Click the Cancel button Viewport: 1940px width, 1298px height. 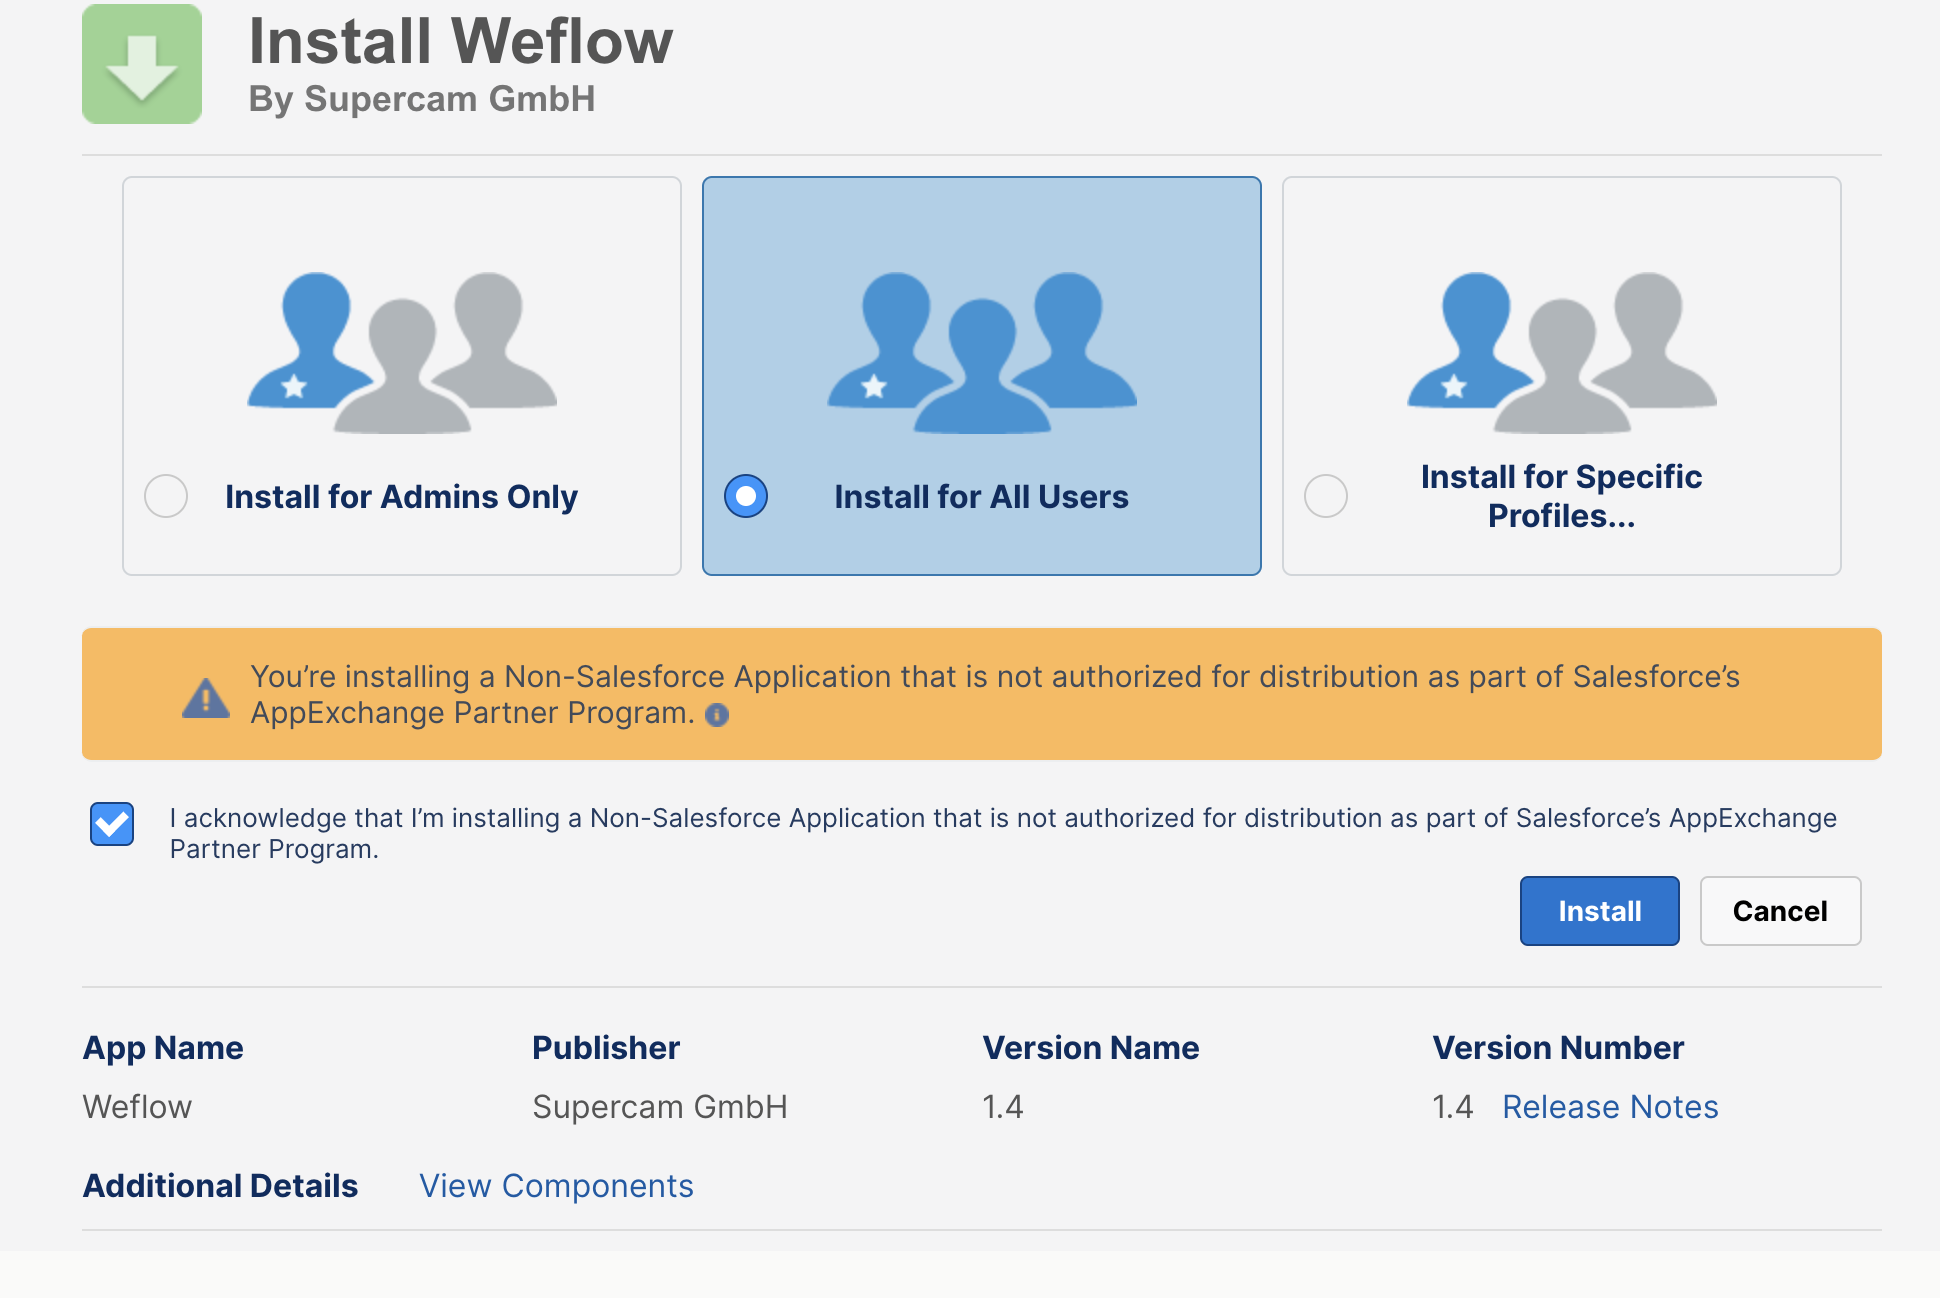click(x=1780, y=911)
